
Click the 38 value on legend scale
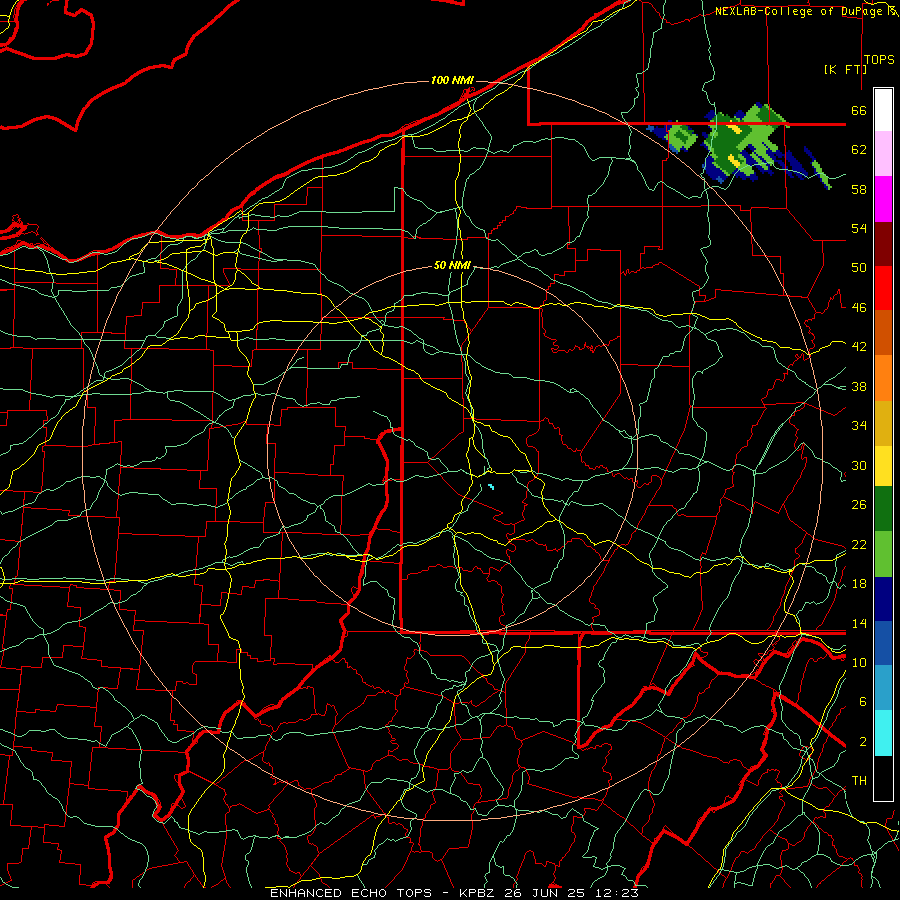(859, 386)
